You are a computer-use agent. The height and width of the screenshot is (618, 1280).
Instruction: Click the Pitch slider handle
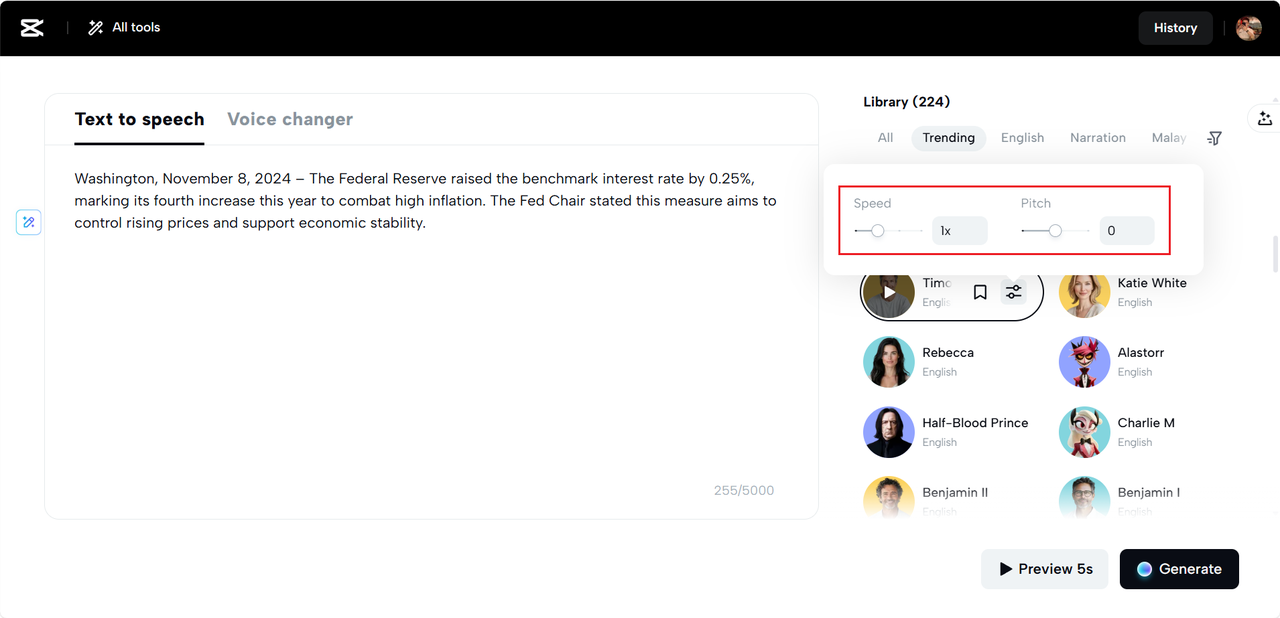[1055, 231]
